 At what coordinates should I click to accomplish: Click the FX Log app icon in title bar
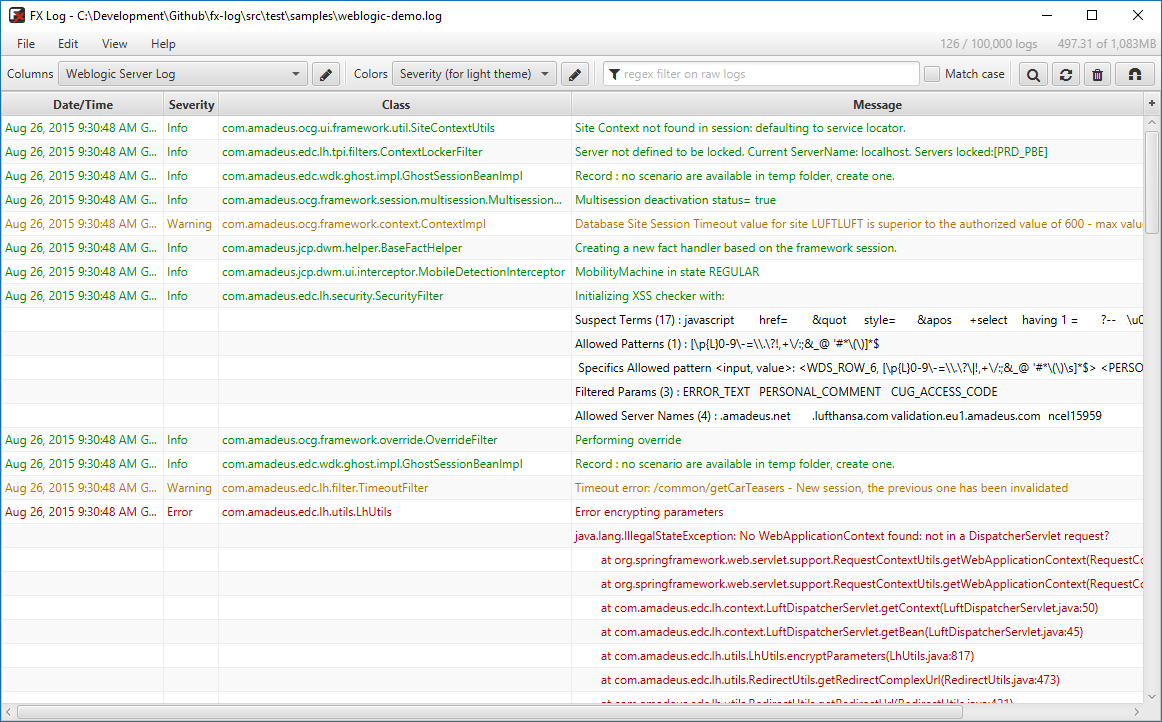tap(16, 16)
